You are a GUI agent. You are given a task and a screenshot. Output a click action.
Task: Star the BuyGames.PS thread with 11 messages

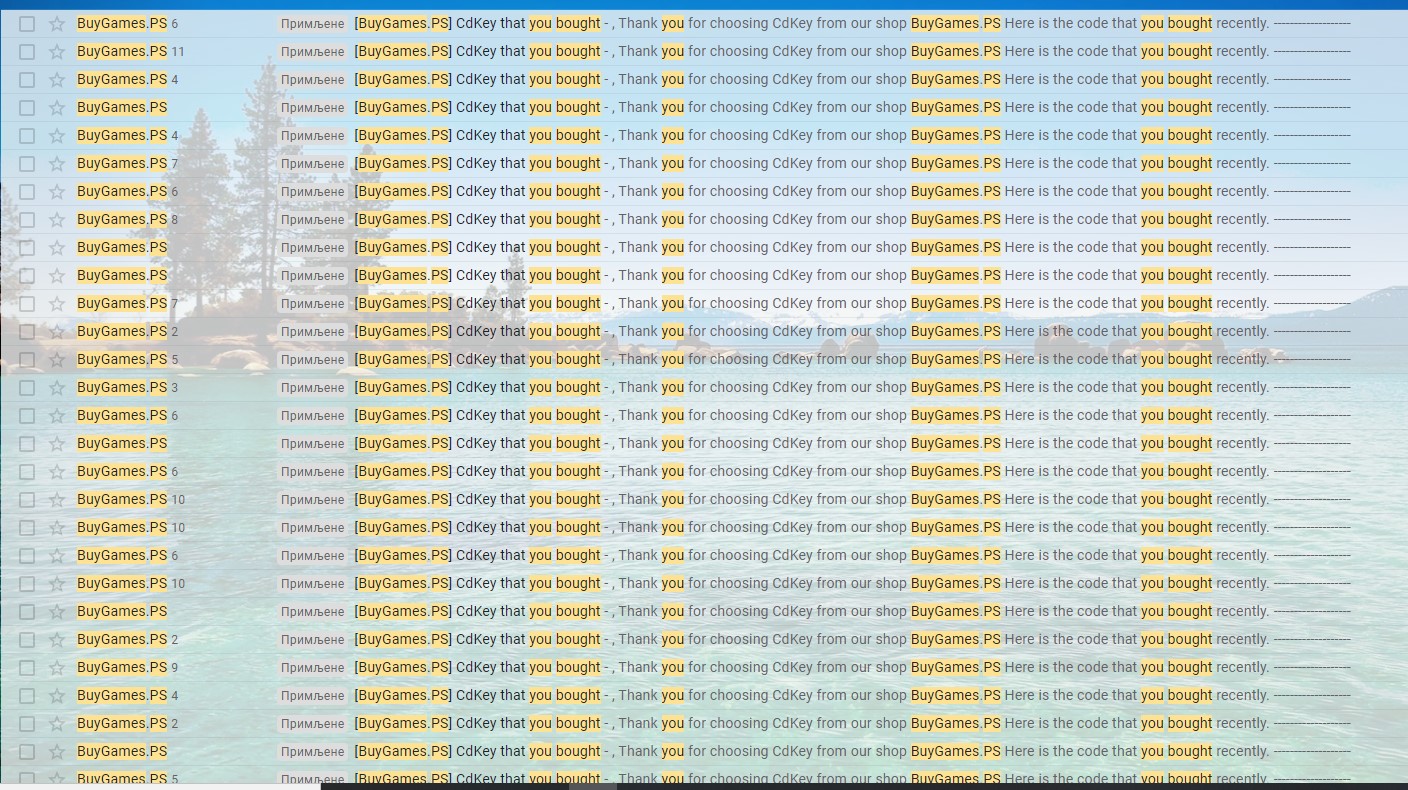coord(57,51)
